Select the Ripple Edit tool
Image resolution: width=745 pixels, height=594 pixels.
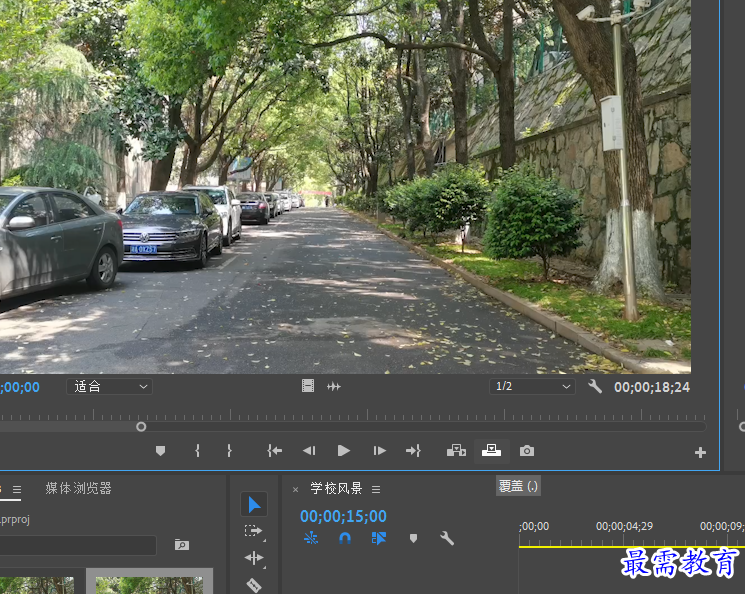254,558
